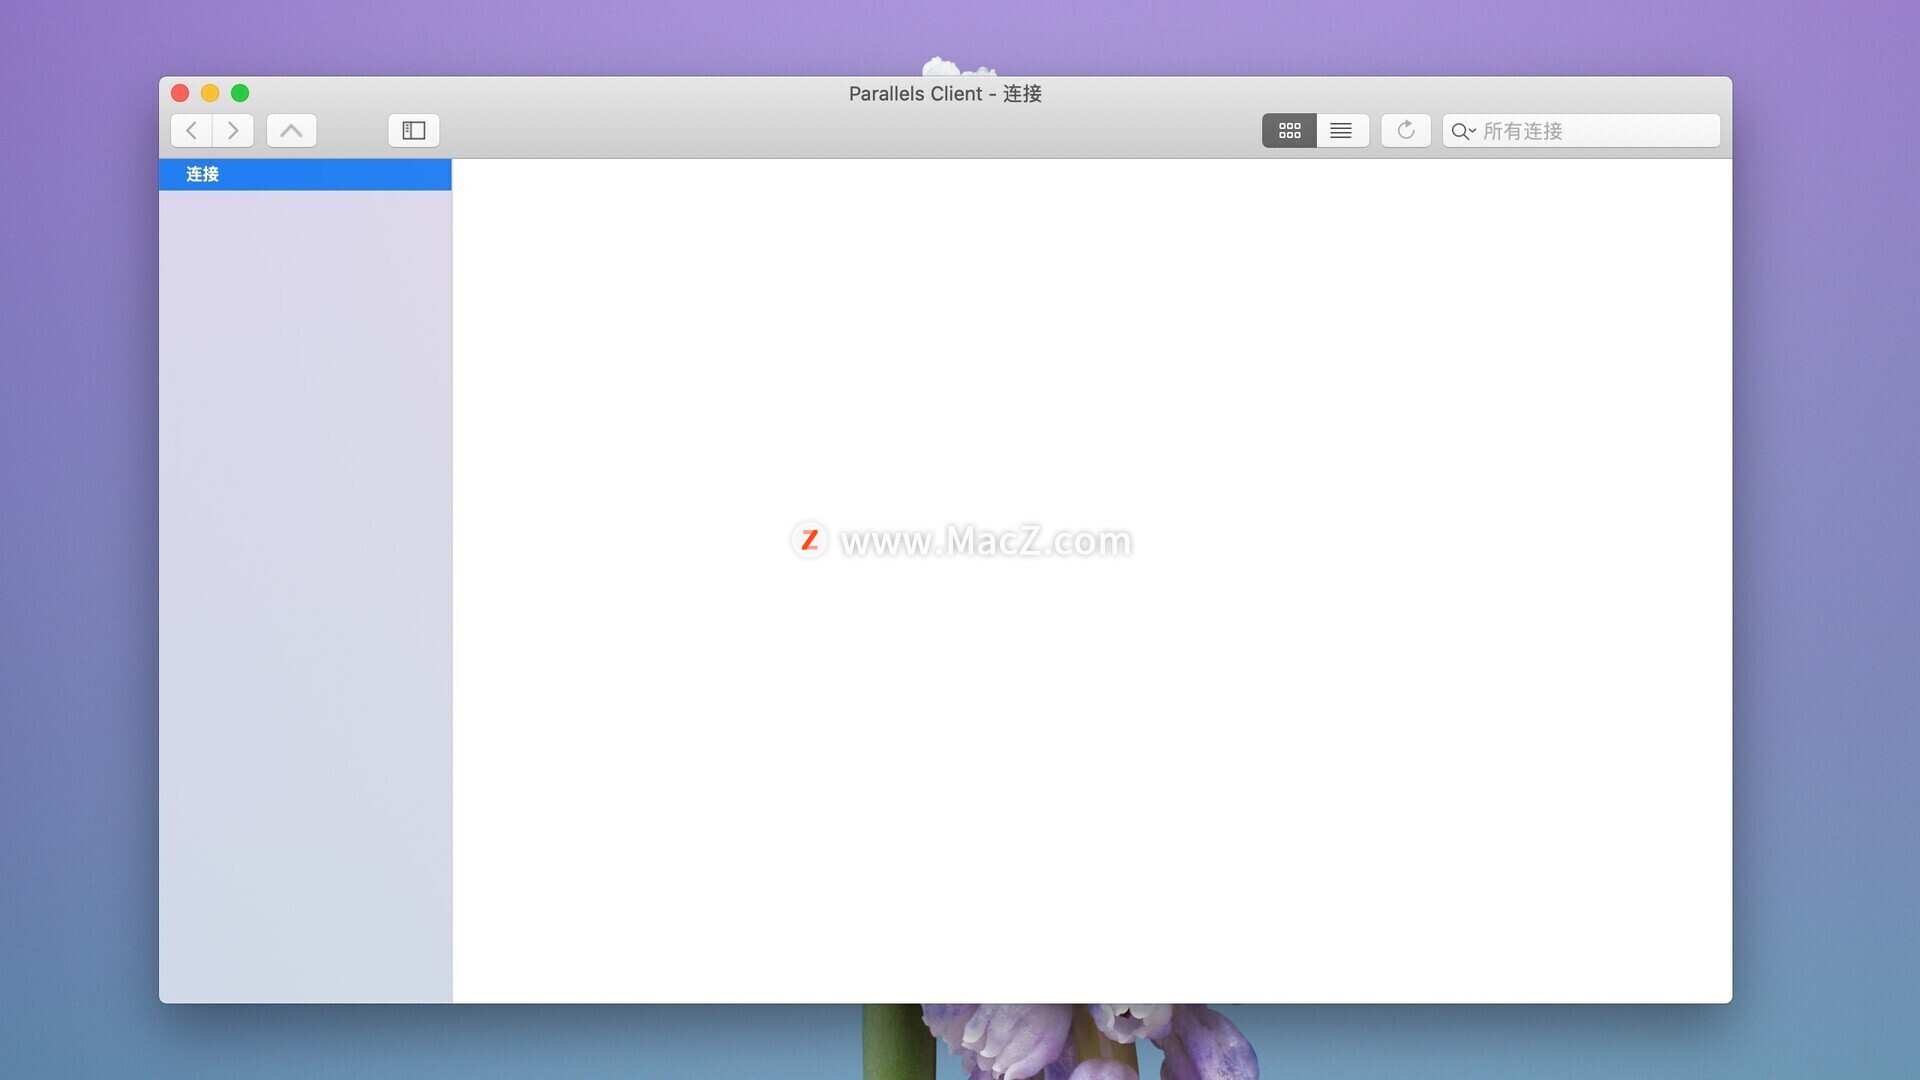Focus the 所有连接 search field
This screenshot has height=1080, width=1920.
1581,130
